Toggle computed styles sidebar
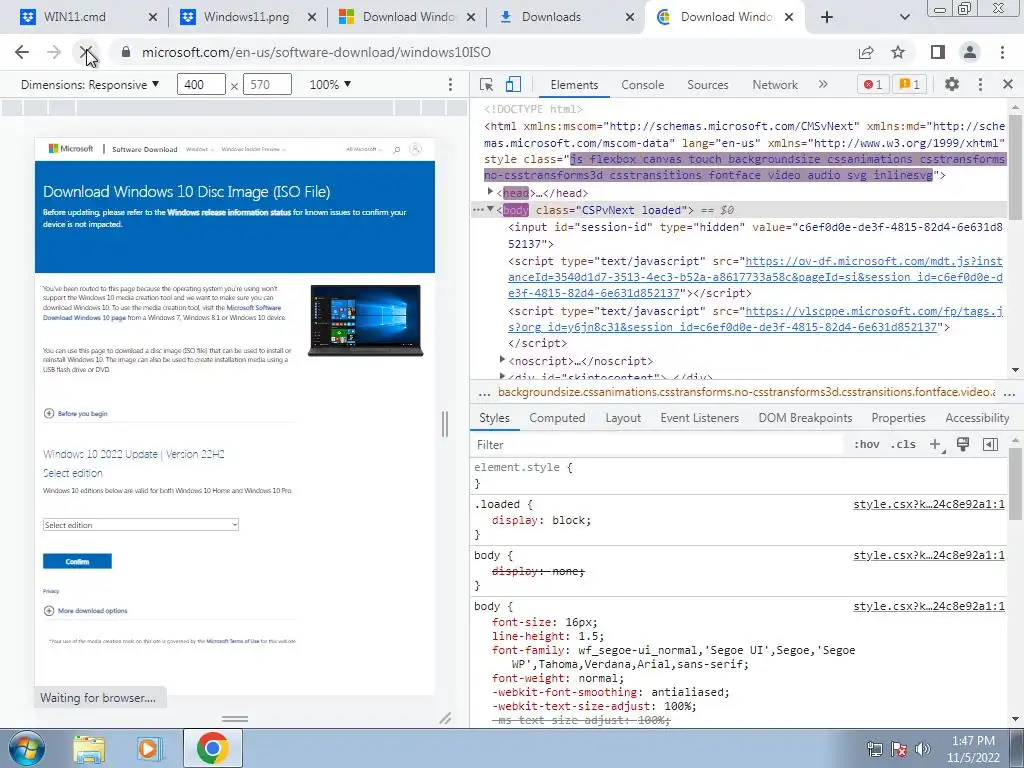The image size is (1024, 768). pyautogui.click(x=990, y=445)
